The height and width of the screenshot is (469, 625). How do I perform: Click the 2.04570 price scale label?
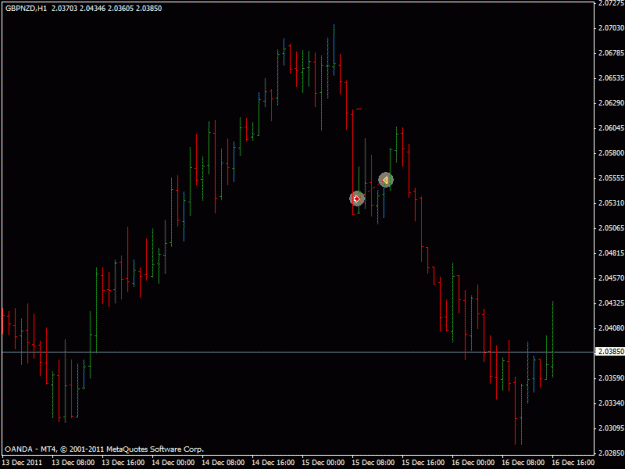pyautogui.click(x=611, y=278)
